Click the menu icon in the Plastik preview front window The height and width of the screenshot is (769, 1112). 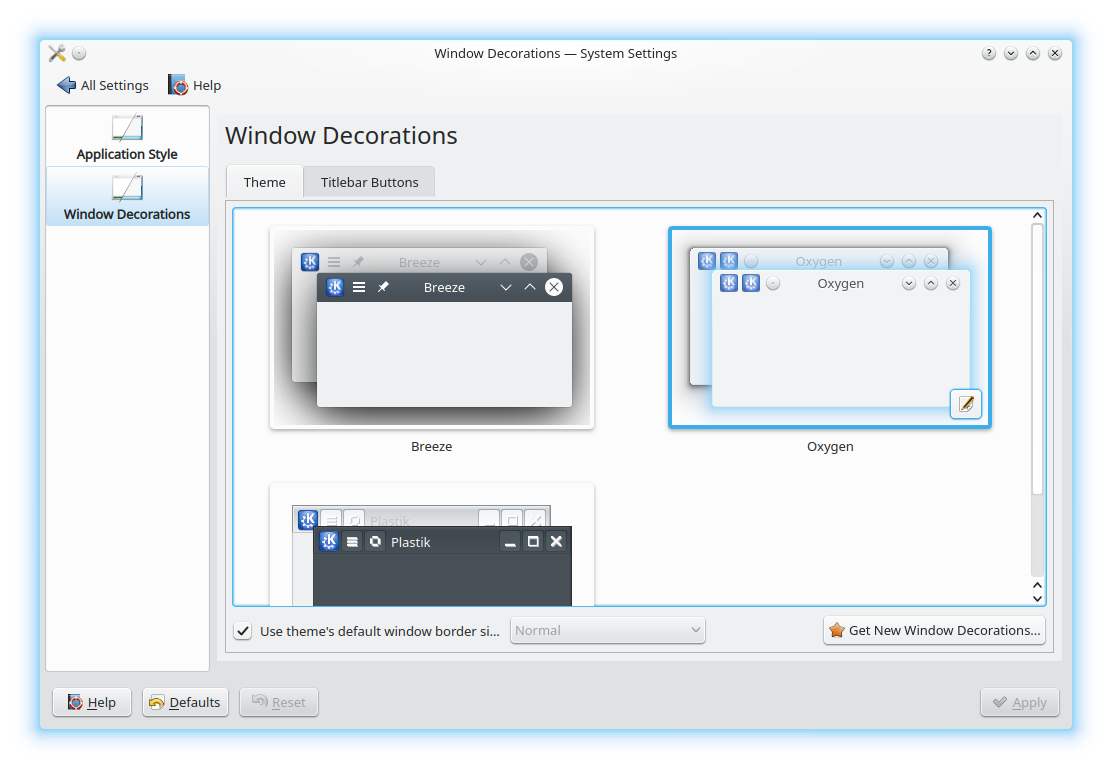pos(352,542)
